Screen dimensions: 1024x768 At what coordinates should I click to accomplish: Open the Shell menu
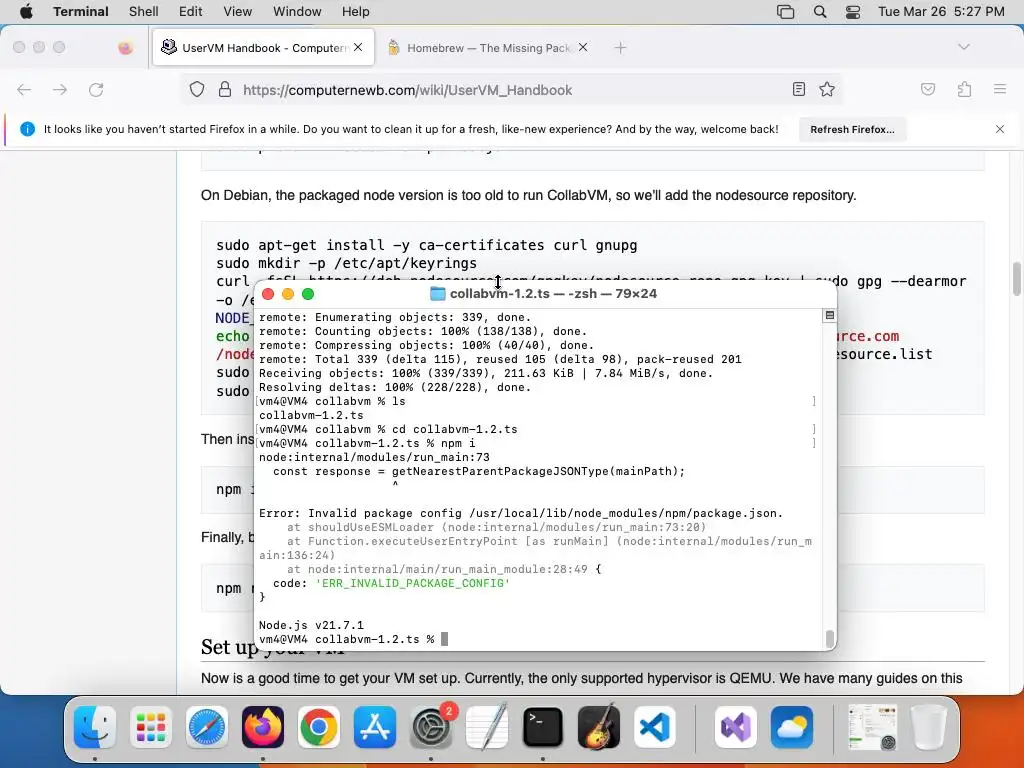point(144,12)
